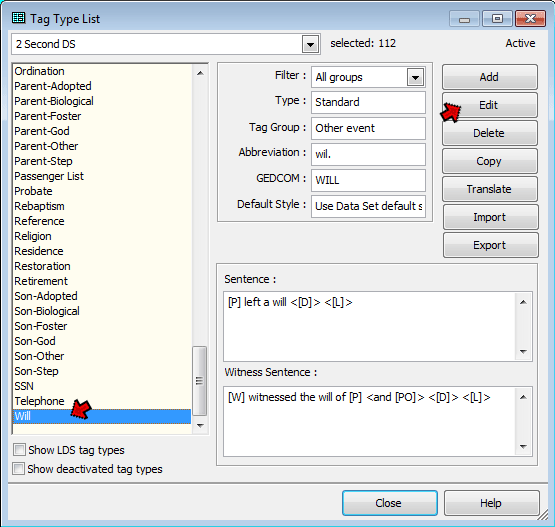Click the Export button
555x527 pixels.
[490, 245]
